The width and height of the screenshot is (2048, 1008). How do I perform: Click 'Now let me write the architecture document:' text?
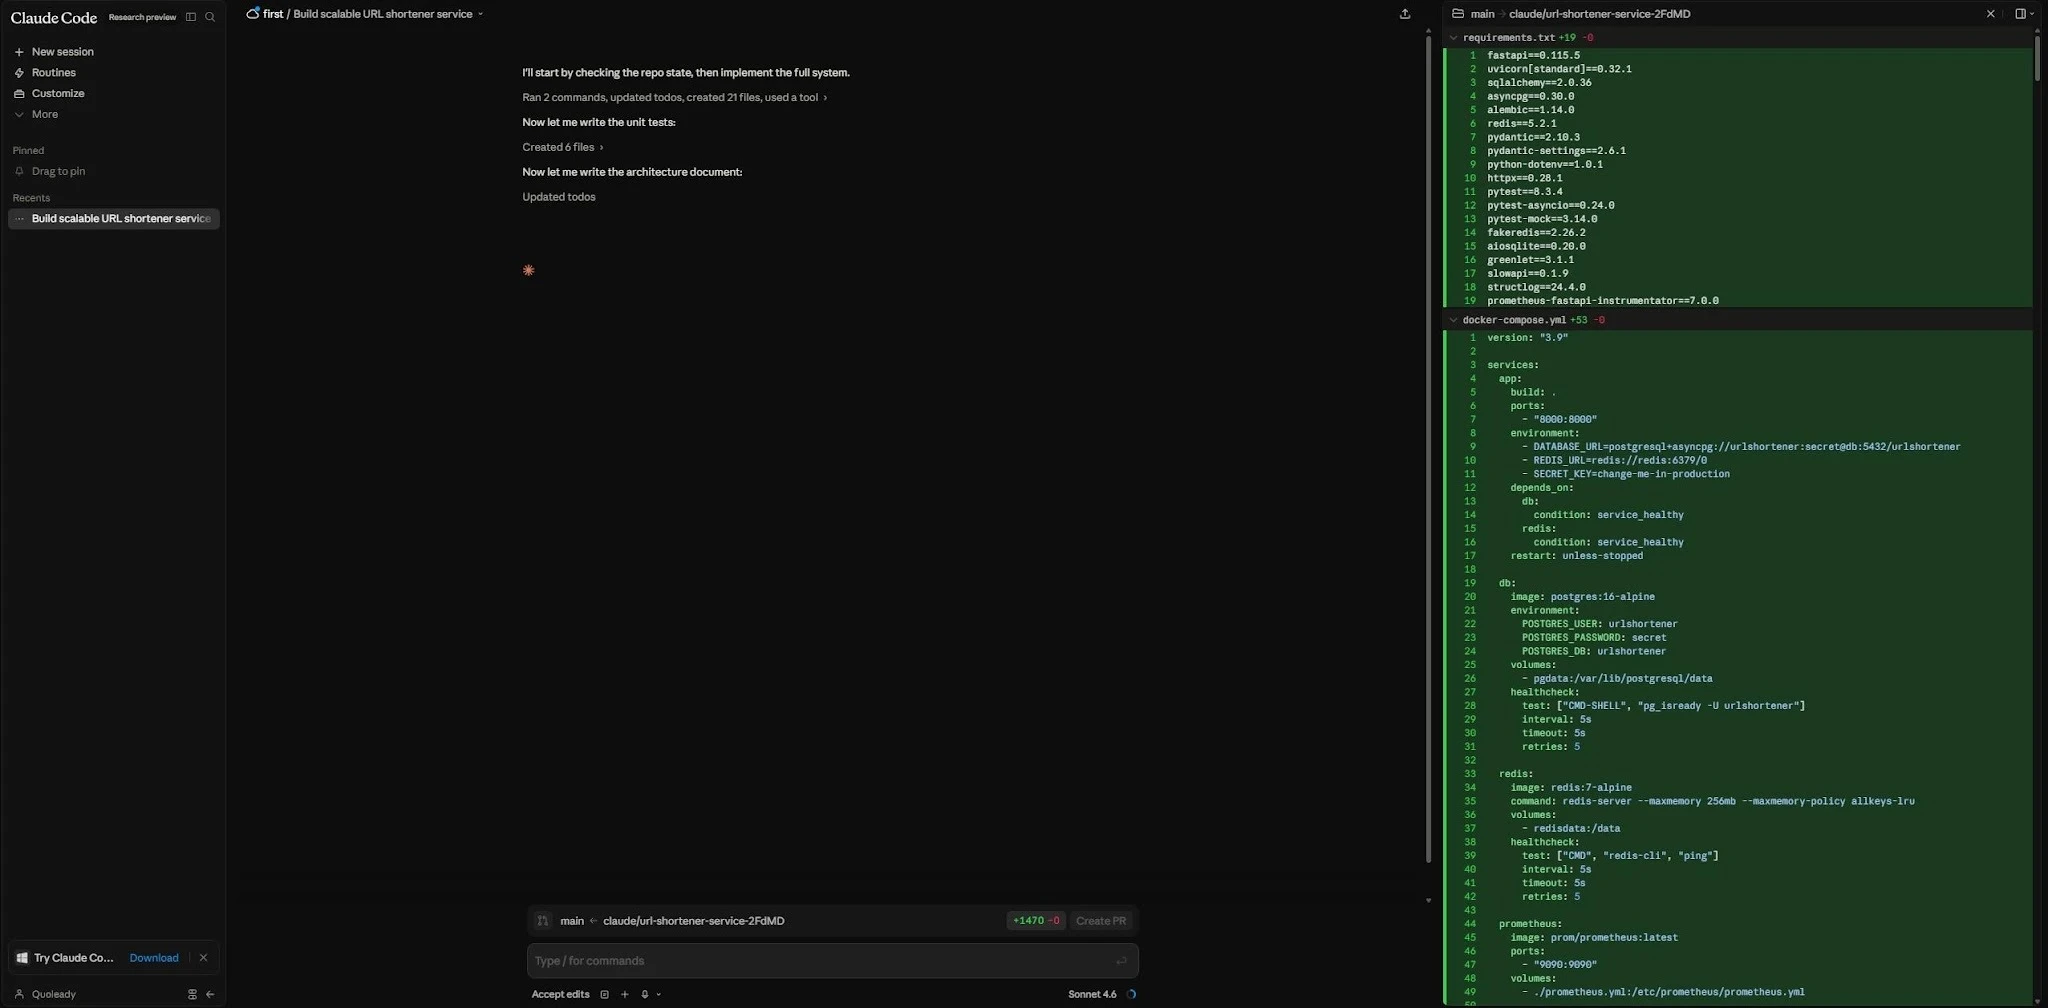coord(632,172)
